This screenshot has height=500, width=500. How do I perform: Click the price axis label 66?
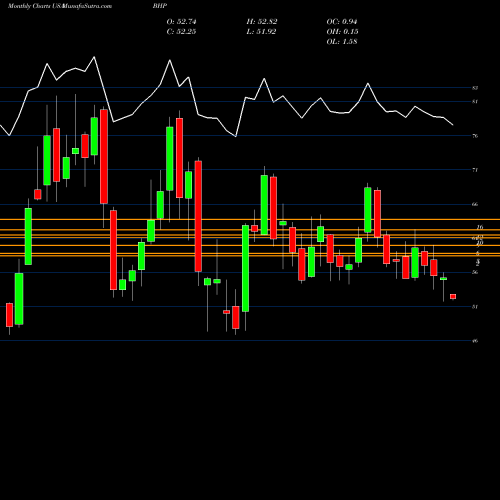[475, 204]
